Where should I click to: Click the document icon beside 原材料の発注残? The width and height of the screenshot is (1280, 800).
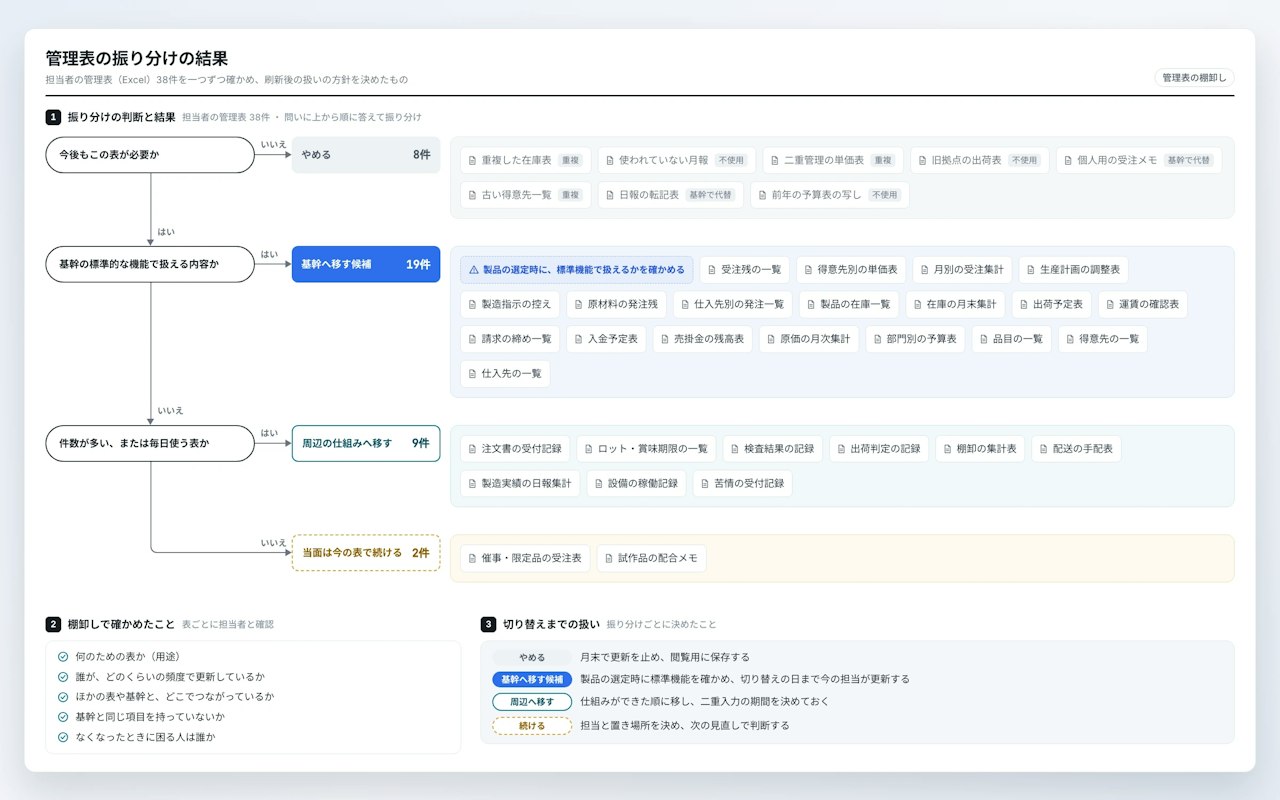[578, 304]
